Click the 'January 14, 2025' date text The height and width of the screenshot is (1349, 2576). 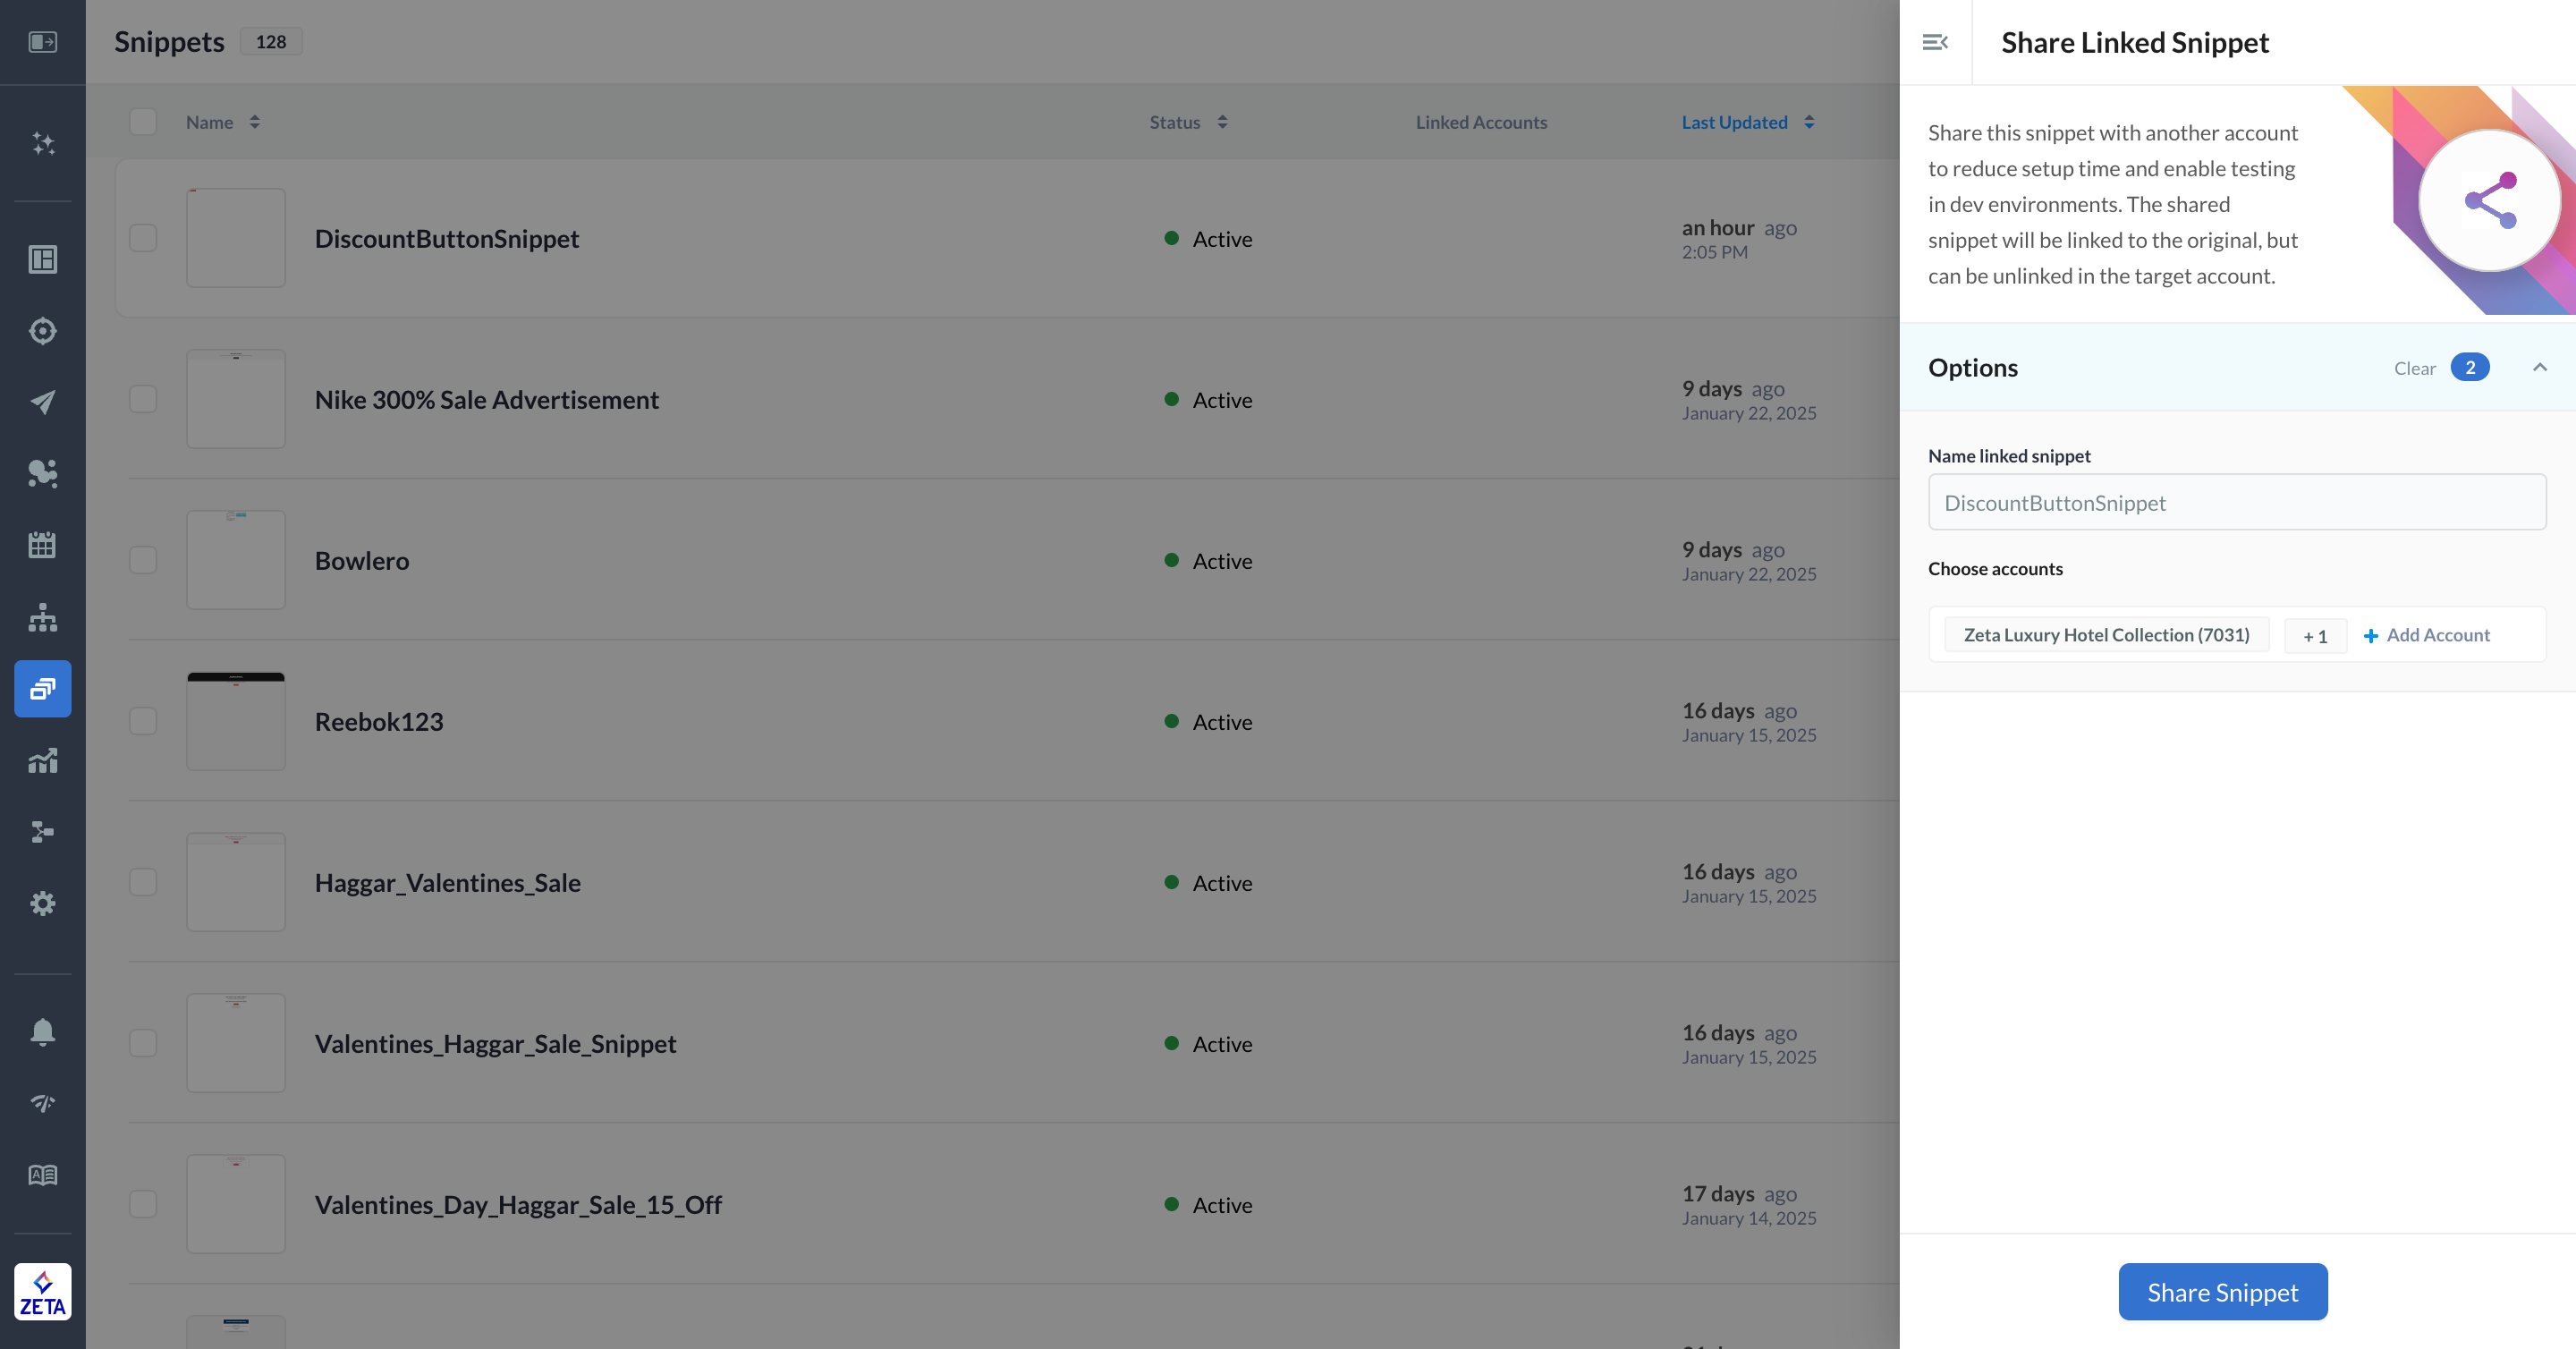(1749, 1218)
